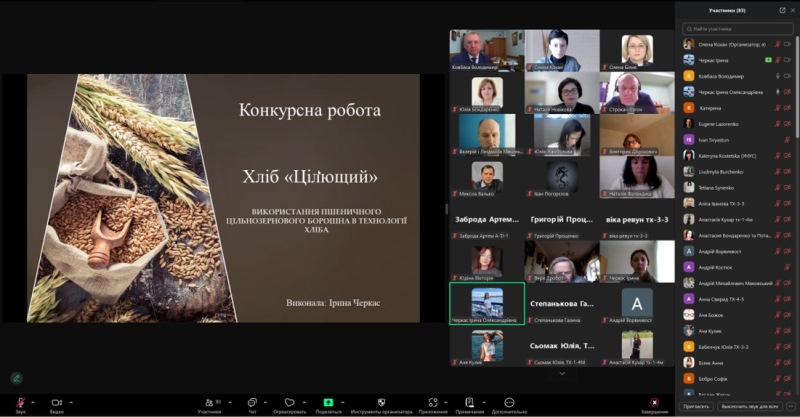Screen dimensions: 800x417
Task: Open reactions with the heart icon
Action: point(289,403)
